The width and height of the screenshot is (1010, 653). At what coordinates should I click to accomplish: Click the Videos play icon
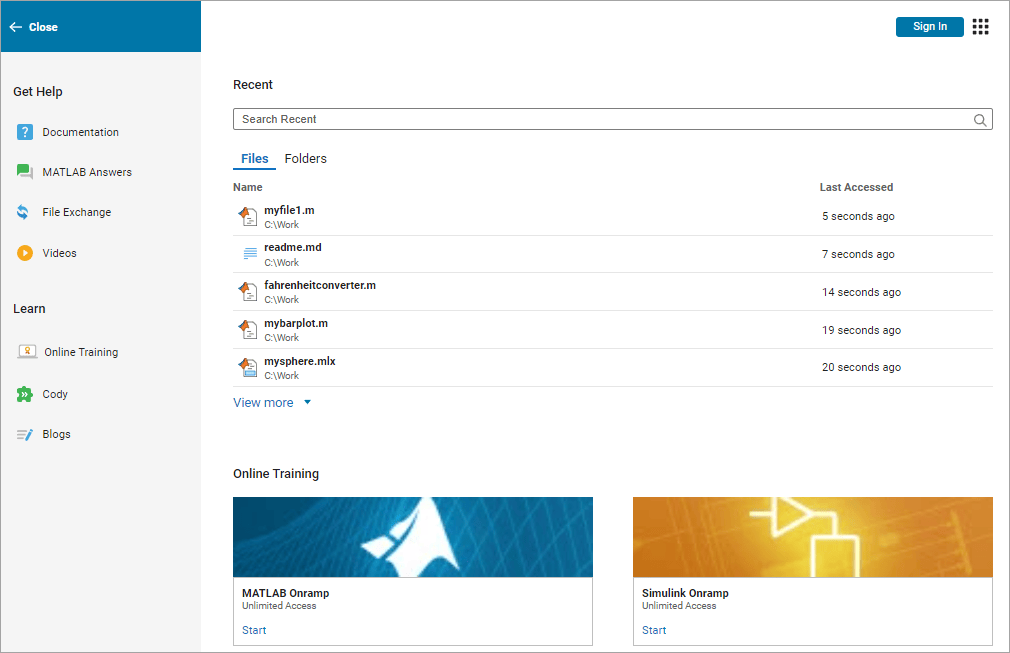point(24,253)
